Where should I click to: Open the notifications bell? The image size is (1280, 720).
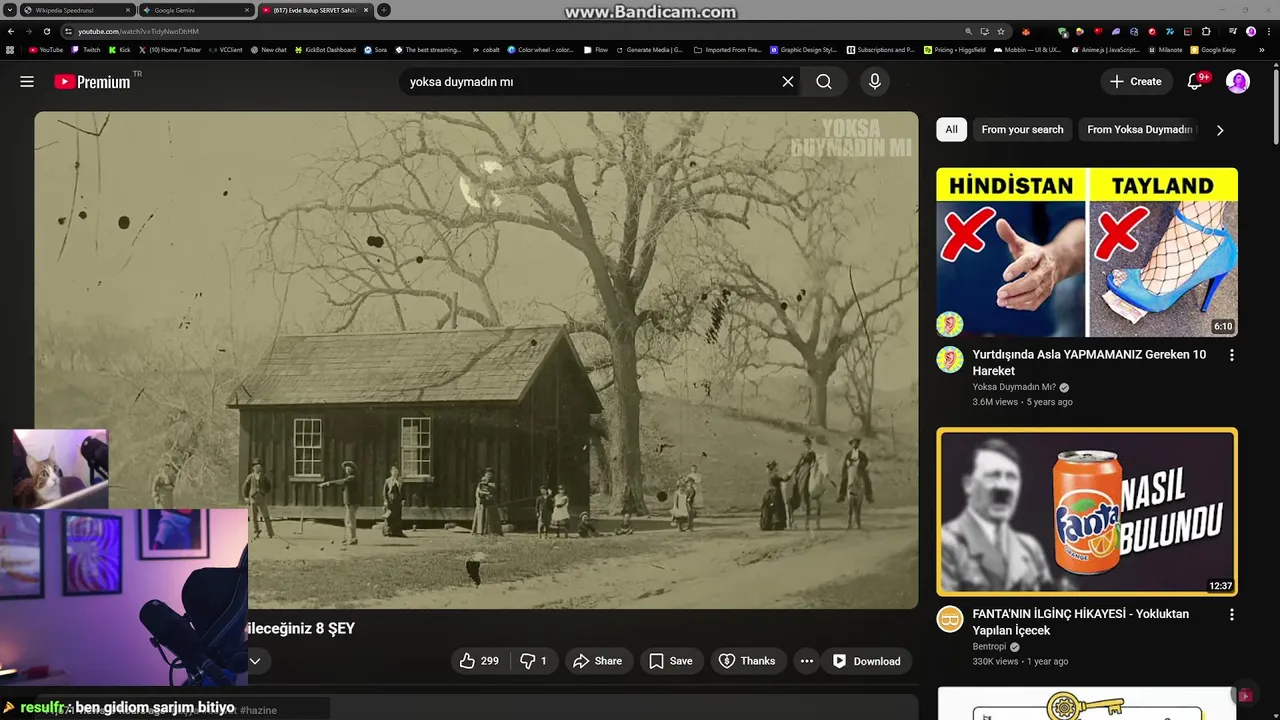tap(1195, 82)
